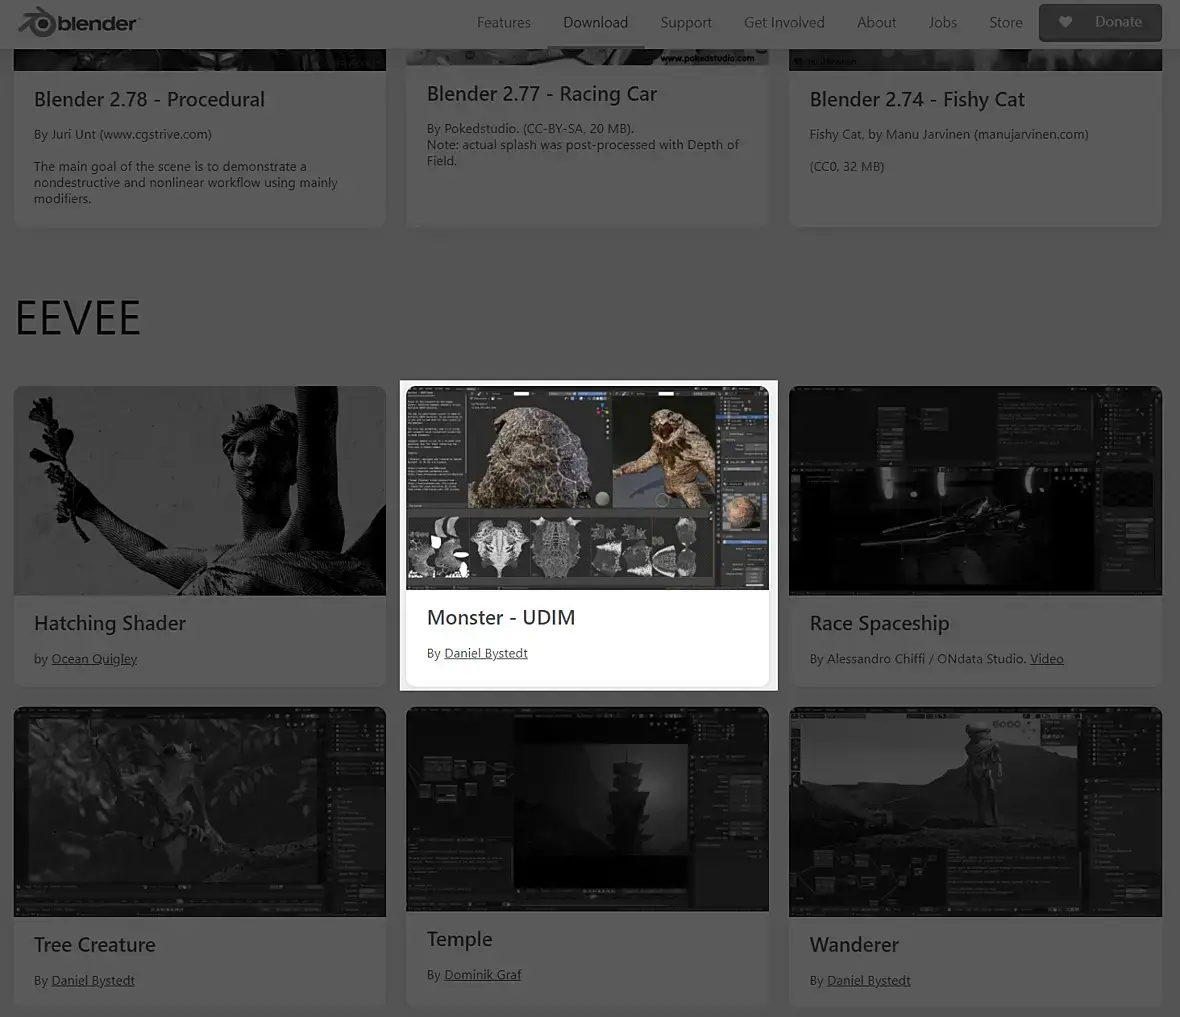Visit the Jobs page
1180x1017 pixels.
click(942, 23)
